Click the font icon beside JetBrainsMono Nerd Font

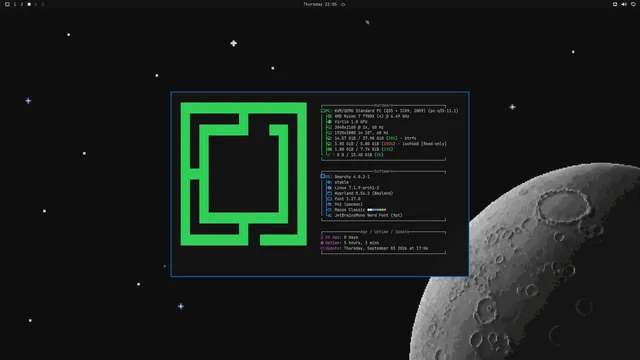(329, 215)
